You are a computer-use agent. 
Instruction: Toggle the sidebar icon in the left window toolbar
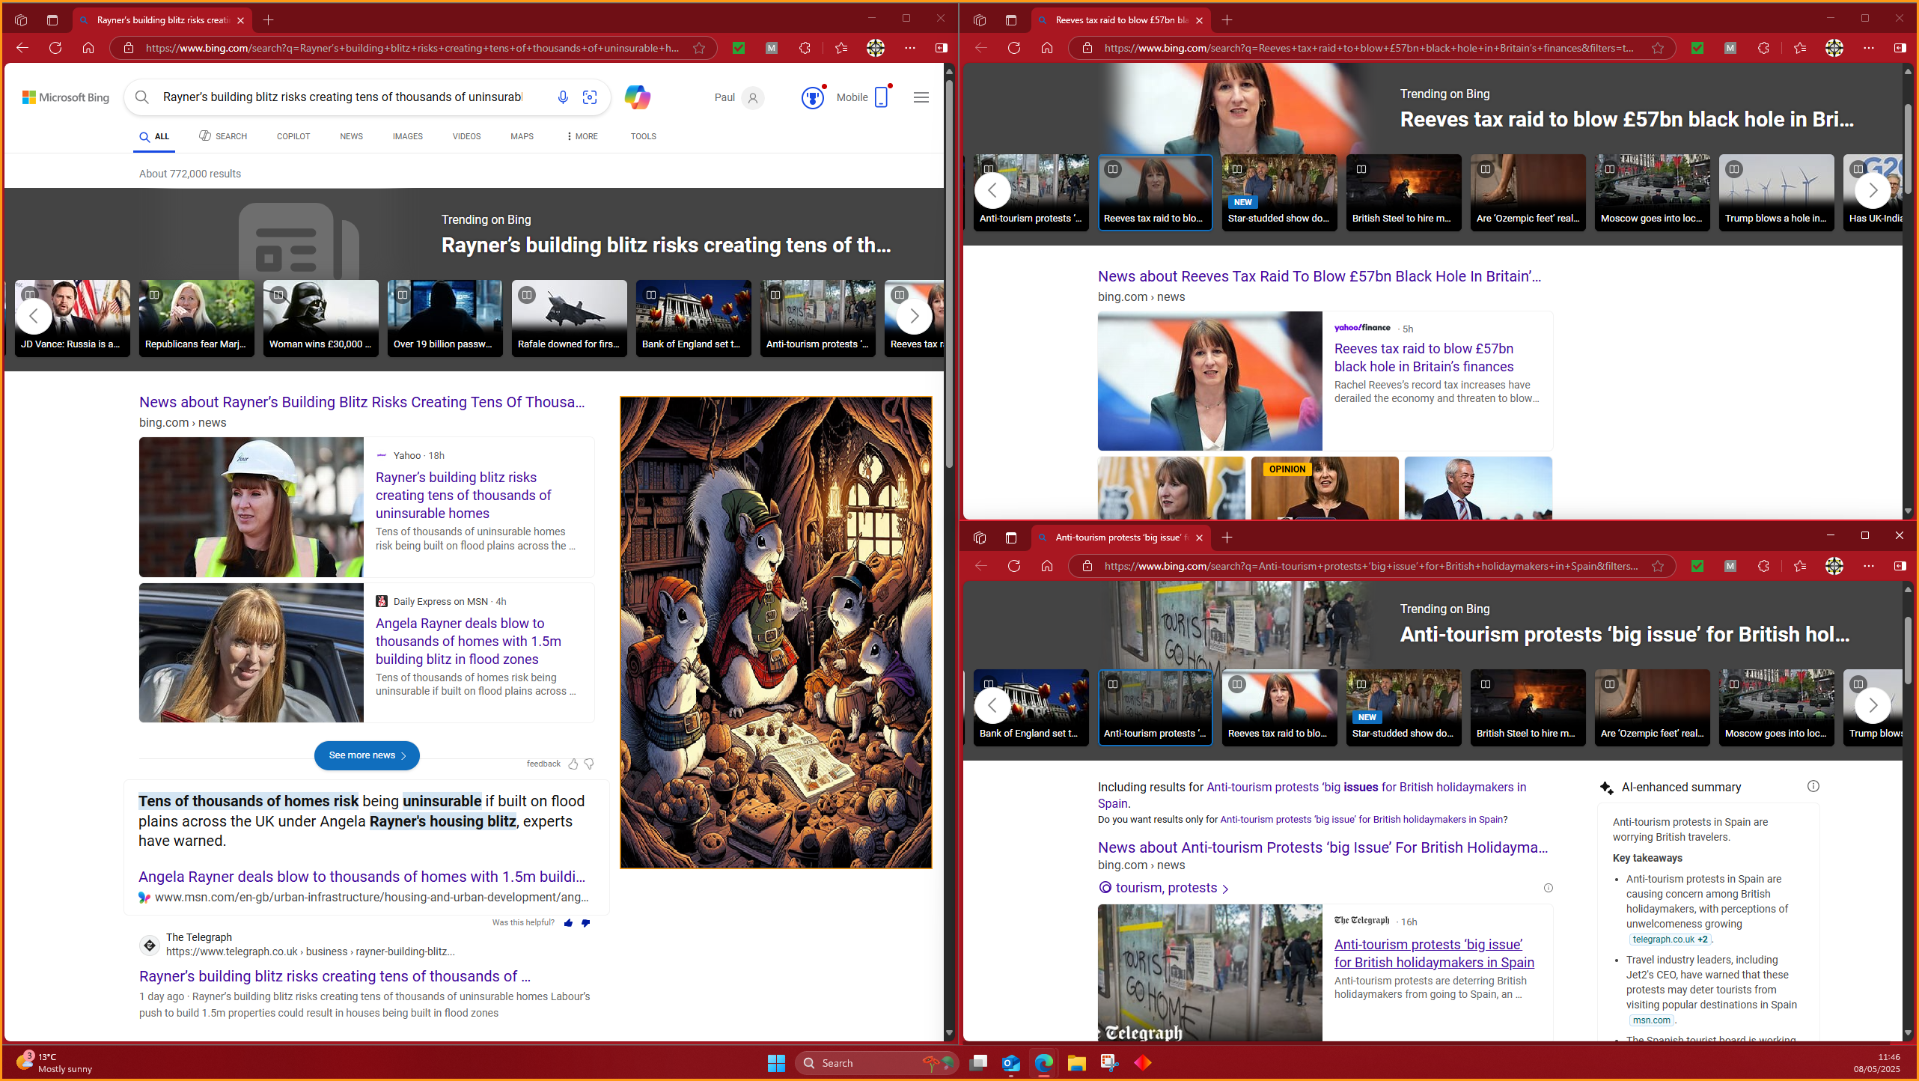pyautogui.click(x=941, y=48)
